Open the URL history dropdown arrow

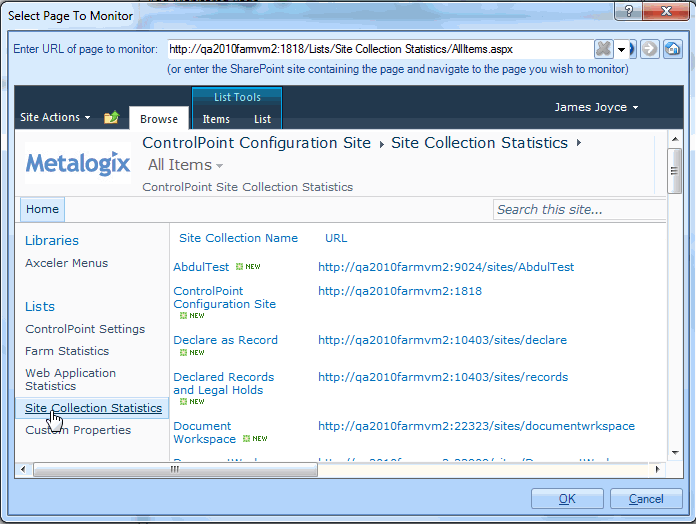pos(621,49)
